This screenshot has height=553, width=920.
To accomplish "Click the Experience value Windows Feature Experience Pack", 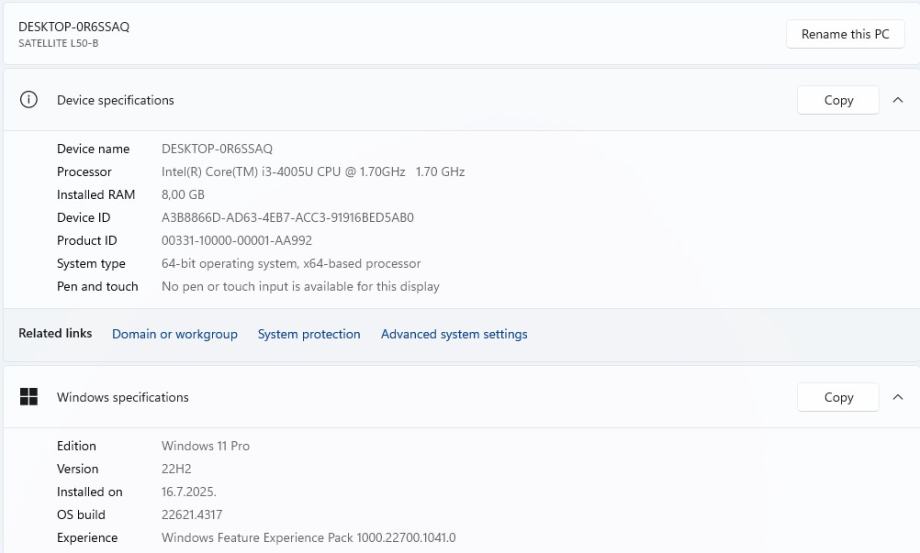I will pos(308,538).
